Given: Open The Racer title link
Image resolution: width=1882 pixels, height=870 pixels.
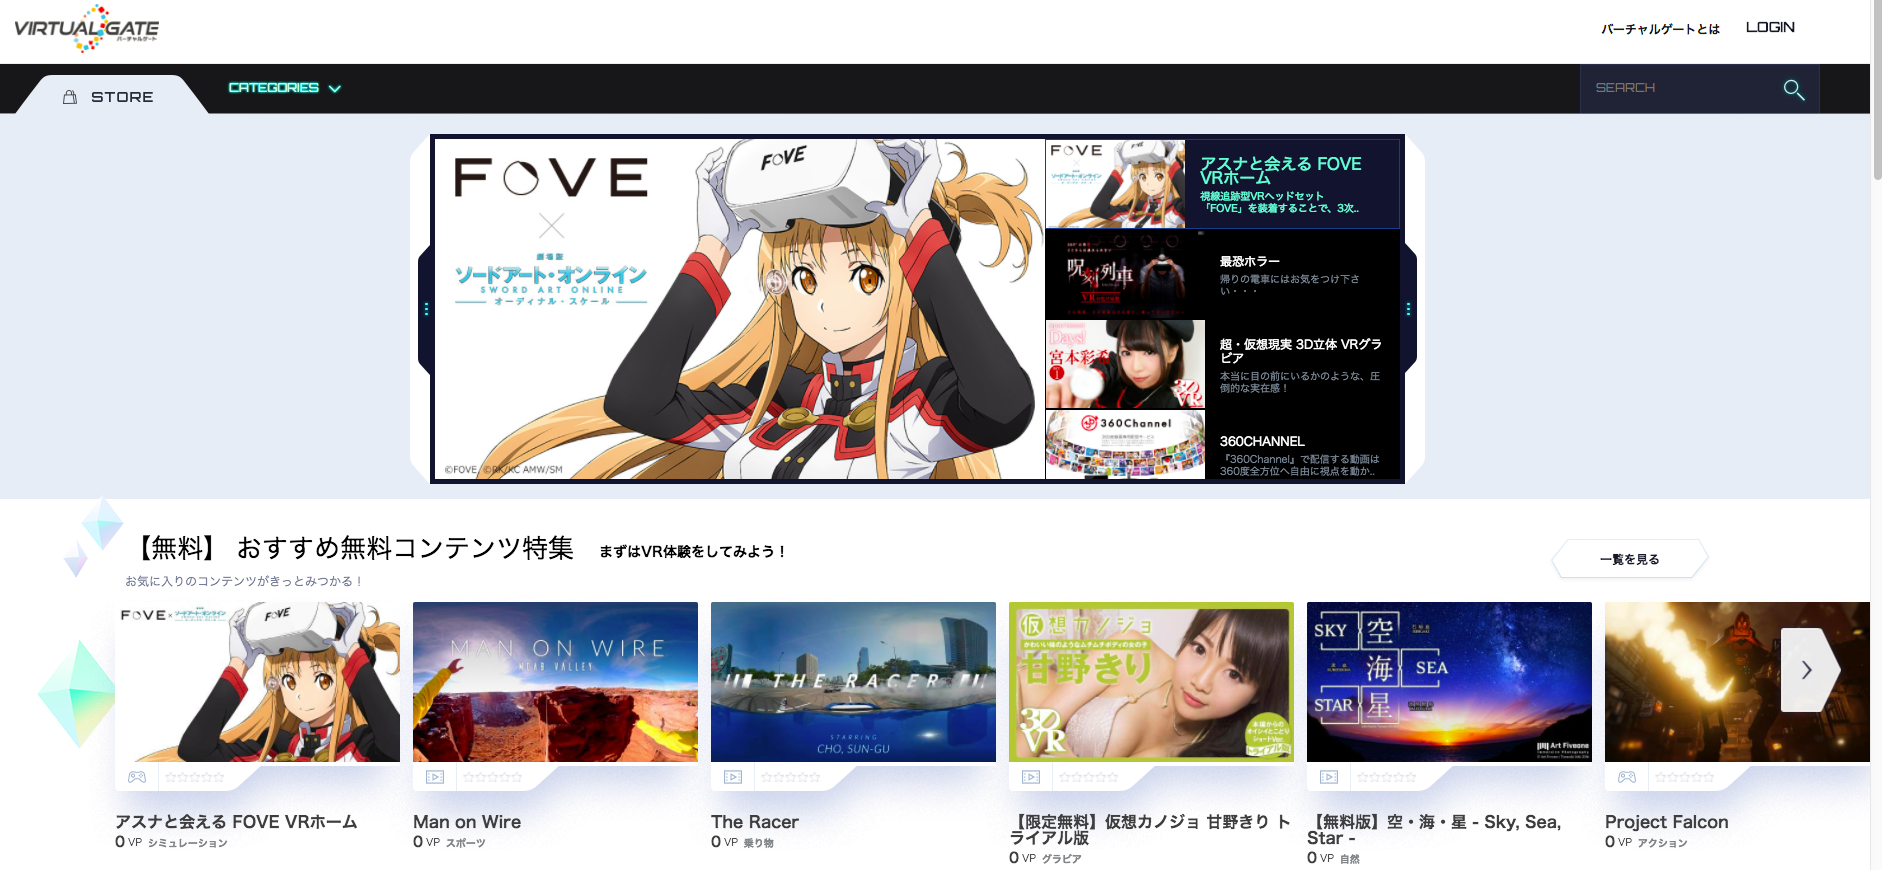Looking at the screenshot, I should [x=755, y=822].
